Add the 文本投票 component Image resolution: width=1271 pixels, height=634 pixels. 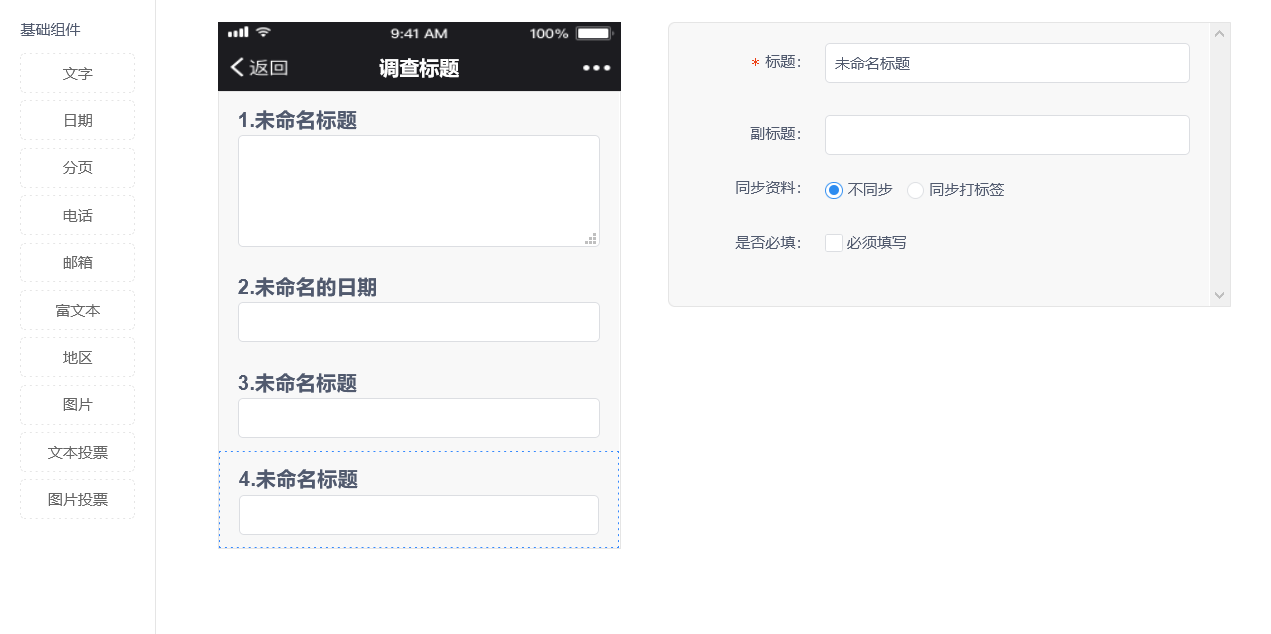click(77, 452)
